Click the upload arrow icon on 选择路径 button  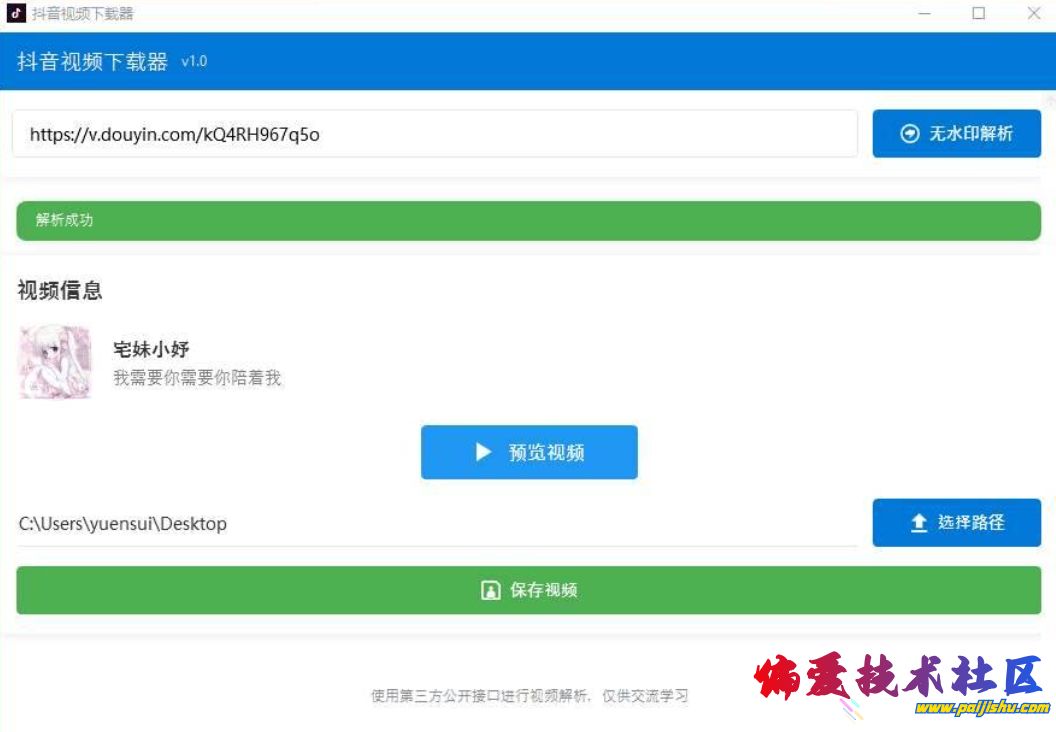pos(917,522)
